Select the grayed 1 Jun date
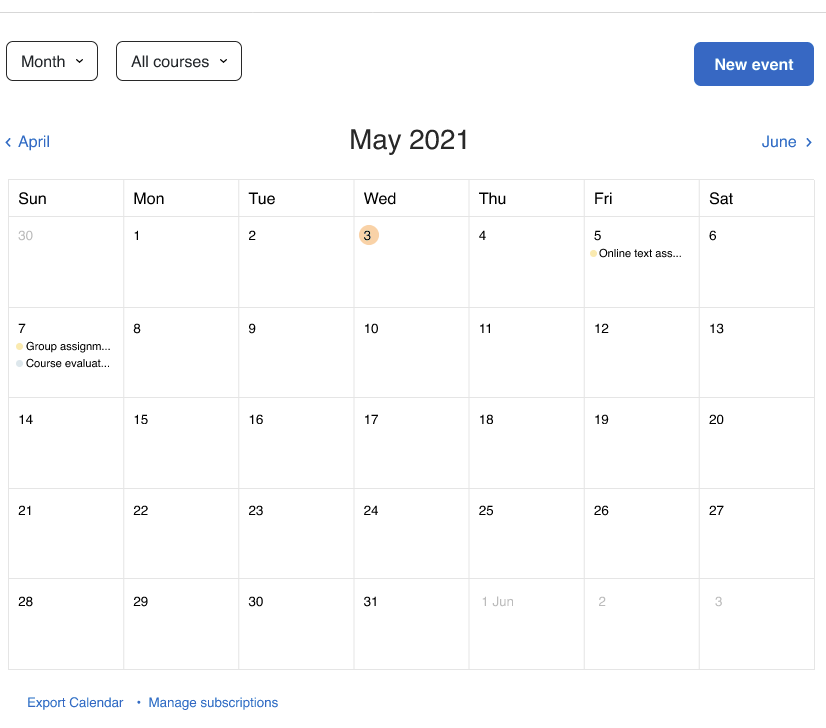Image resolution: width=826 pixels, height=728 pixels. pyautogui.click(x=497, y=602)
